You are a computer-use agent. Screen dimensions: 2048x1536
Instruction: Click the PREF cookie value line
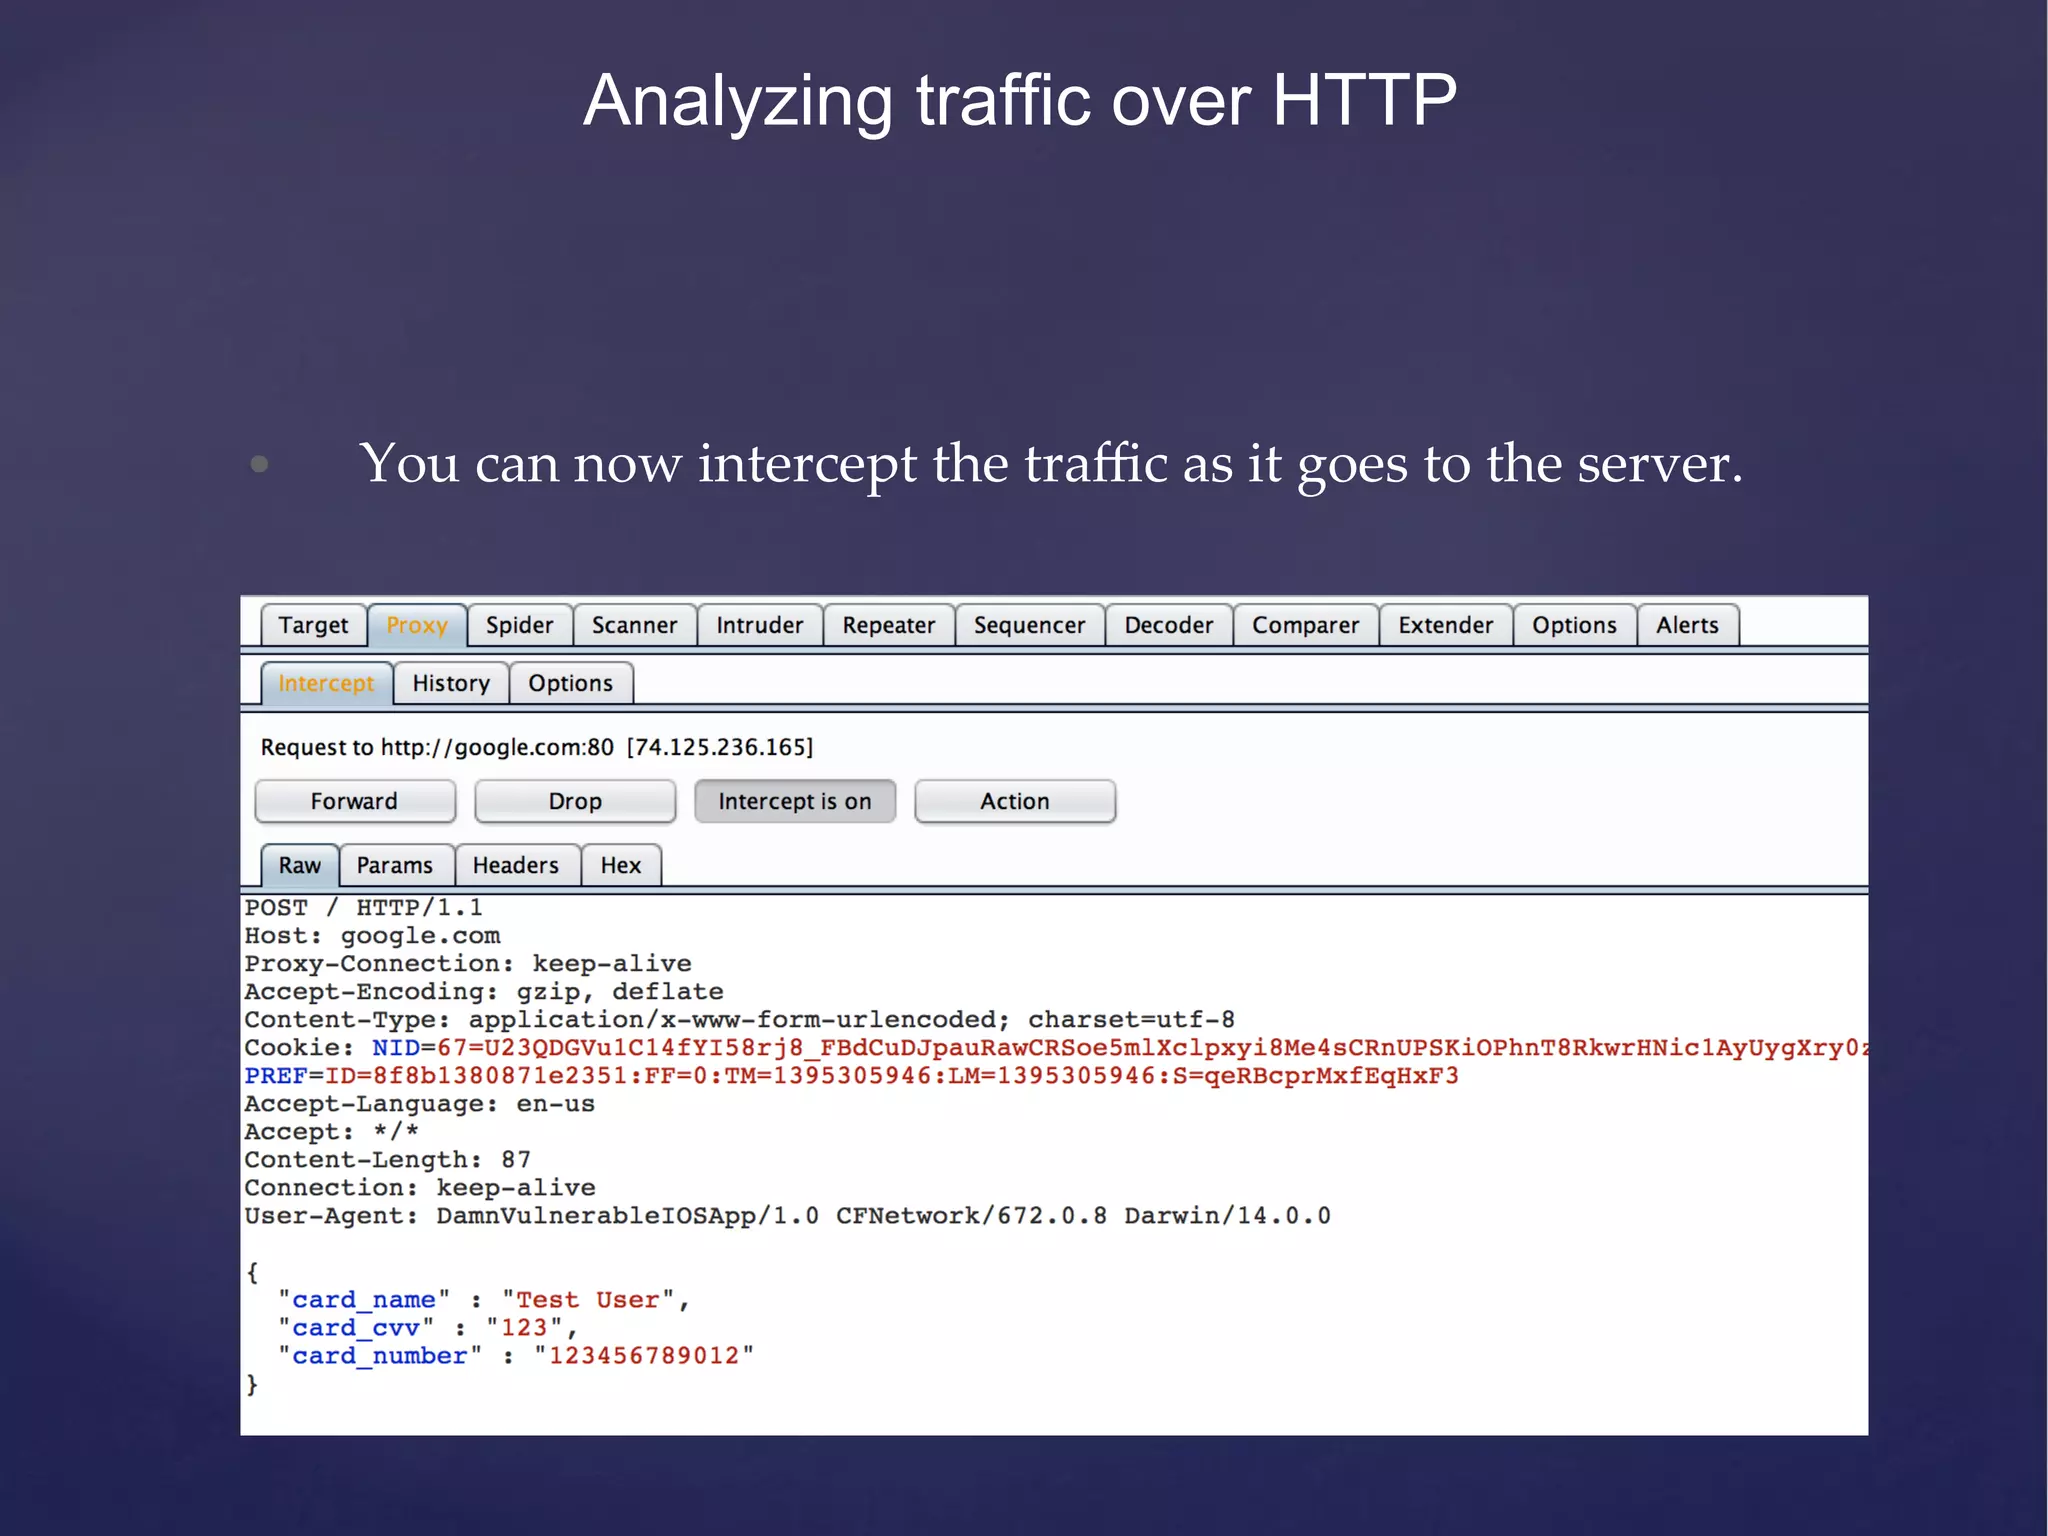[851, 1075]
